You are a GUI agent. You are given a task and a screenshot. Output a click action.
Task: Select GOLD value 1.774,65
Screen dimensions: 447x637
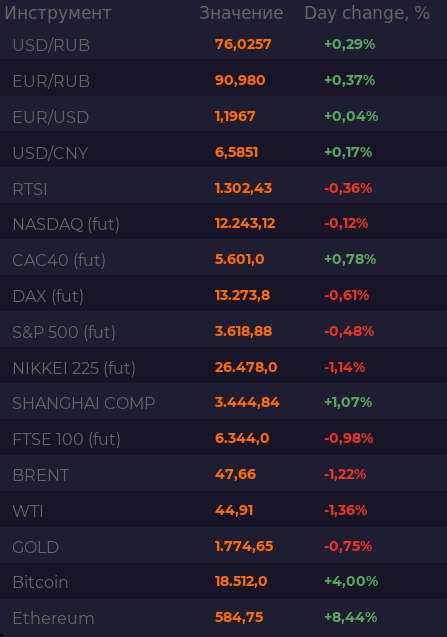click(244, 546)
